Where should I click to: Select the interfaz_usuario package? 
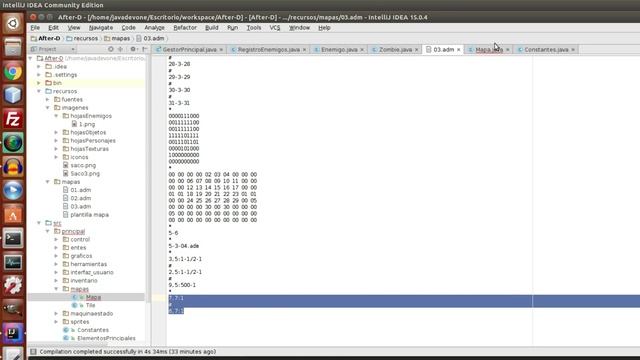[92, 272]
